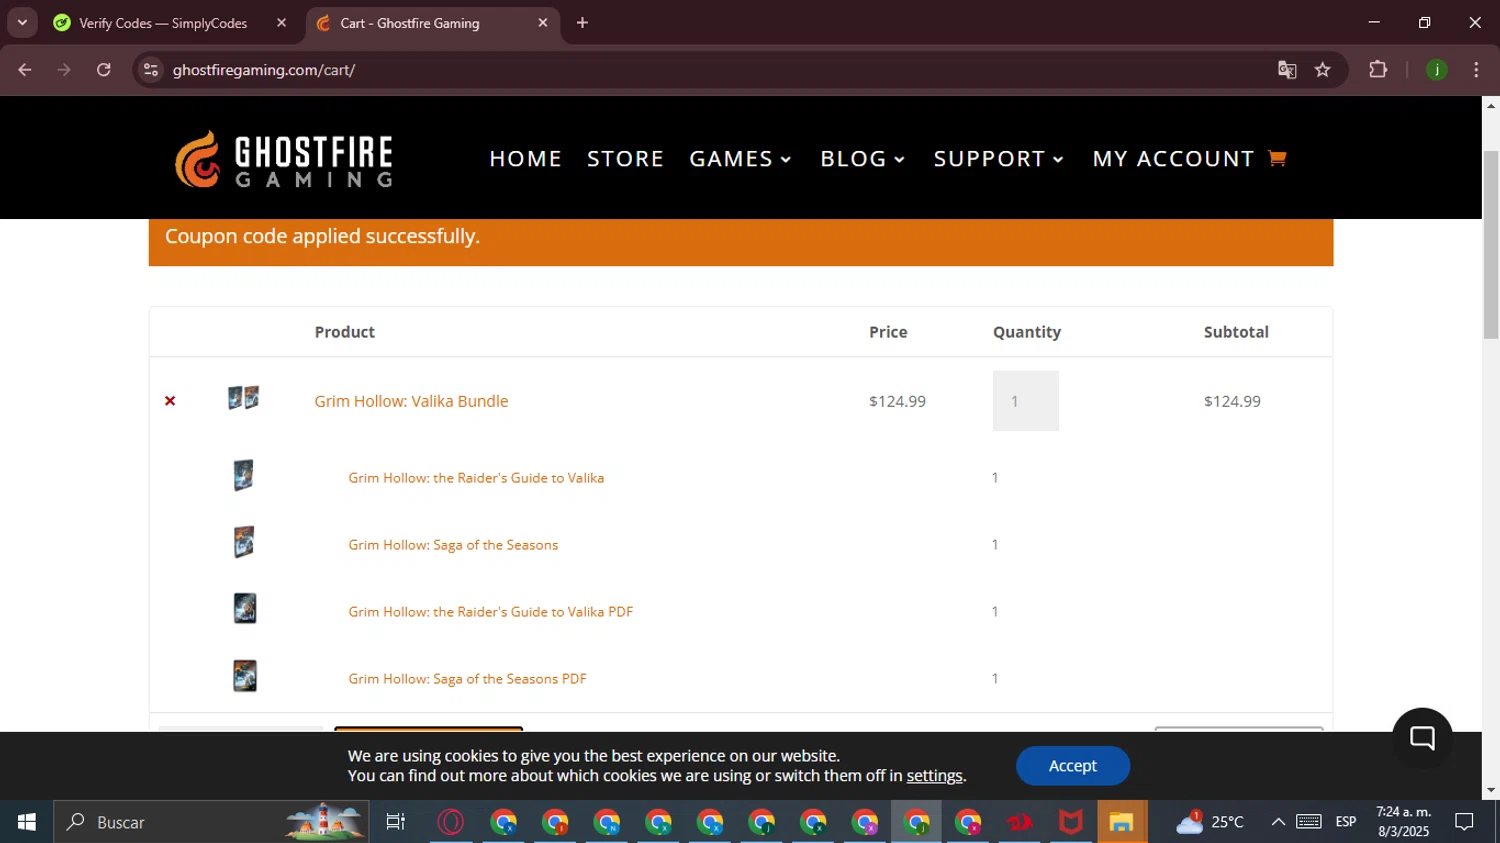
Task: Click the ESP language indicator
Action: [1346, 822]
